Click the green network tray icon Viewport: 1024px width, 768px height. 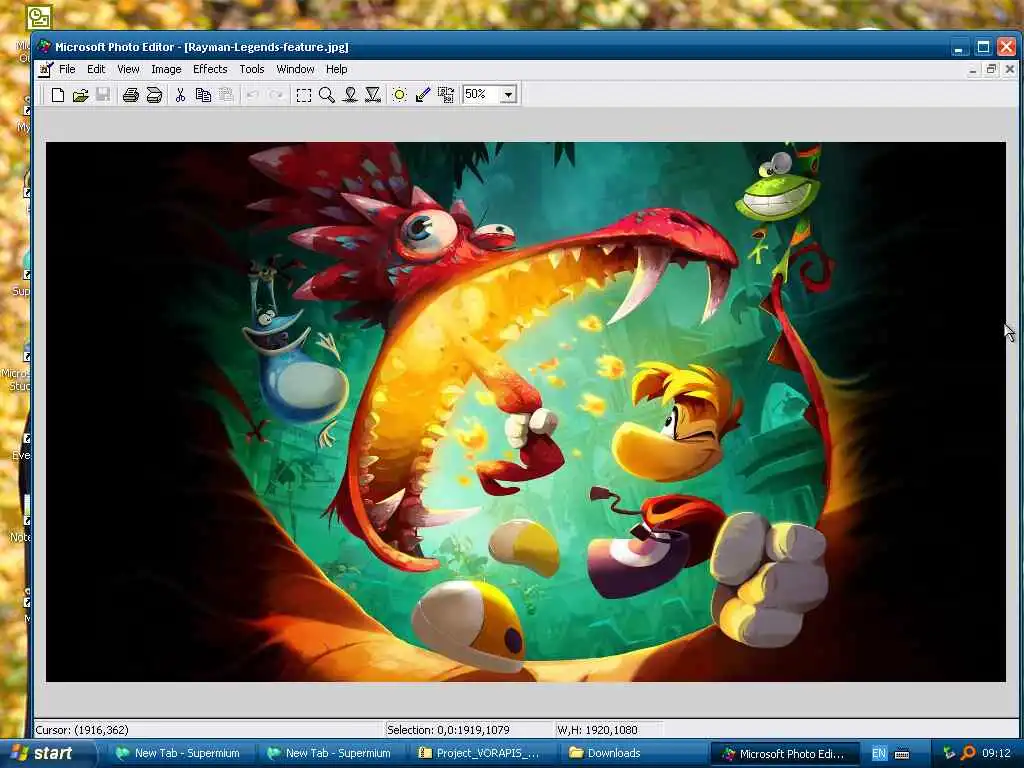click(x=949, y=754)
